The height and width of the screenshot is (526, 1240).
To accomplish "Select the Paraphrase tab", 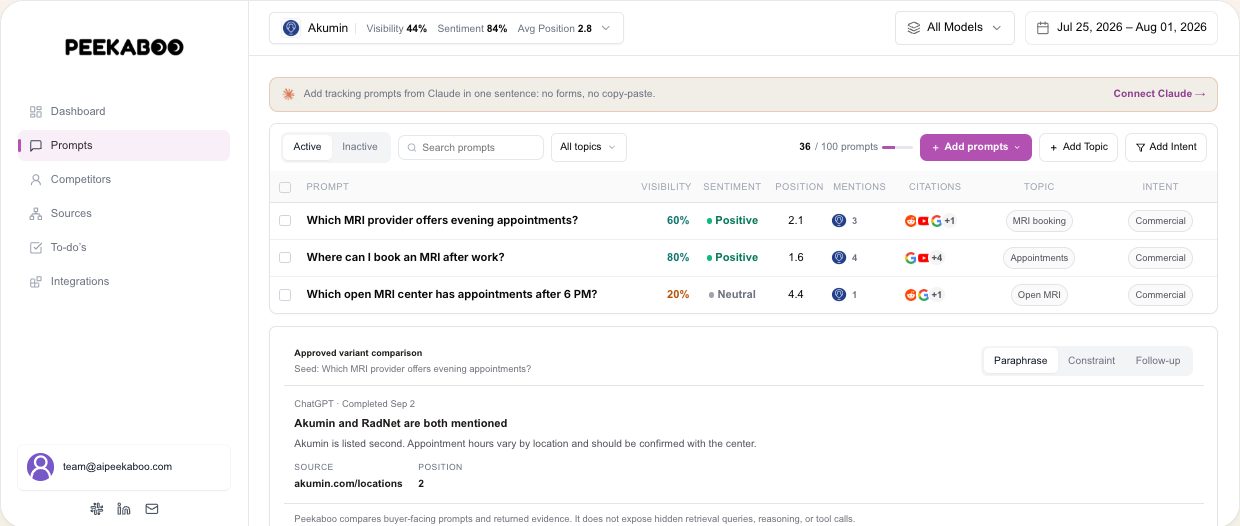I will [x=1020, y=361].
